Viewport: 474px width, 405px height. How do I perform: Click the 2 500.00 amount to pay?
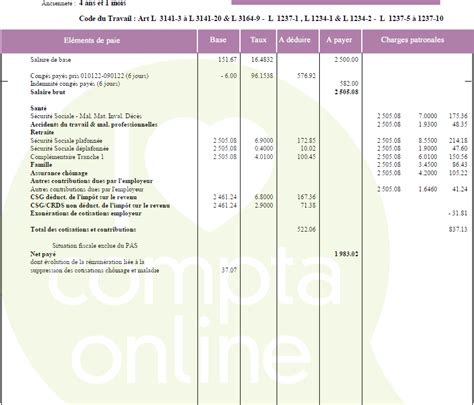click(x=347, y=60)
